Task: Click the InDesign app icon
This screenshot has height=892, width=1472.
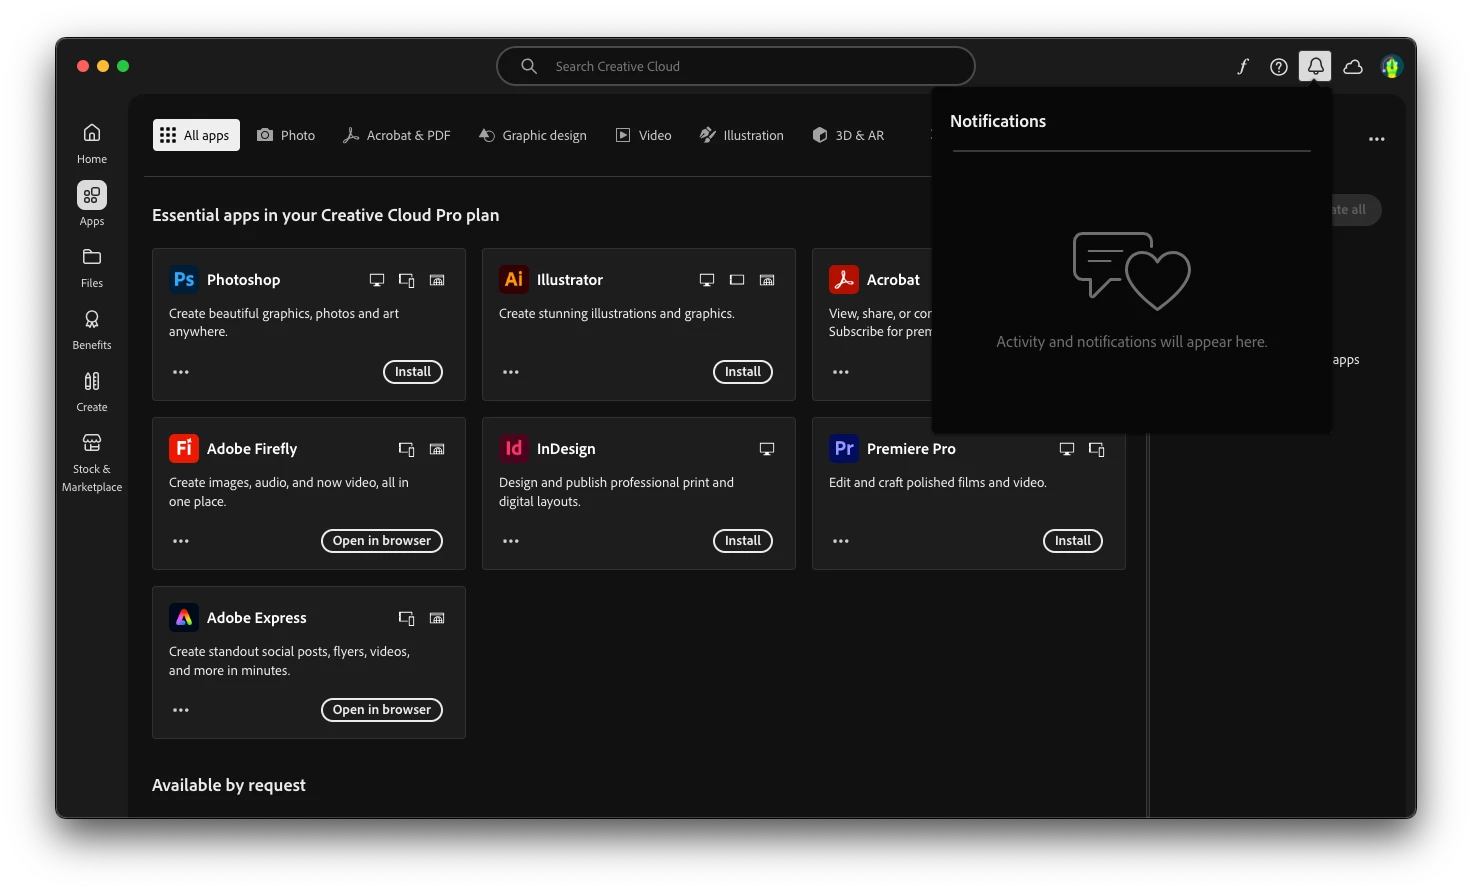Action: [514, 449]
